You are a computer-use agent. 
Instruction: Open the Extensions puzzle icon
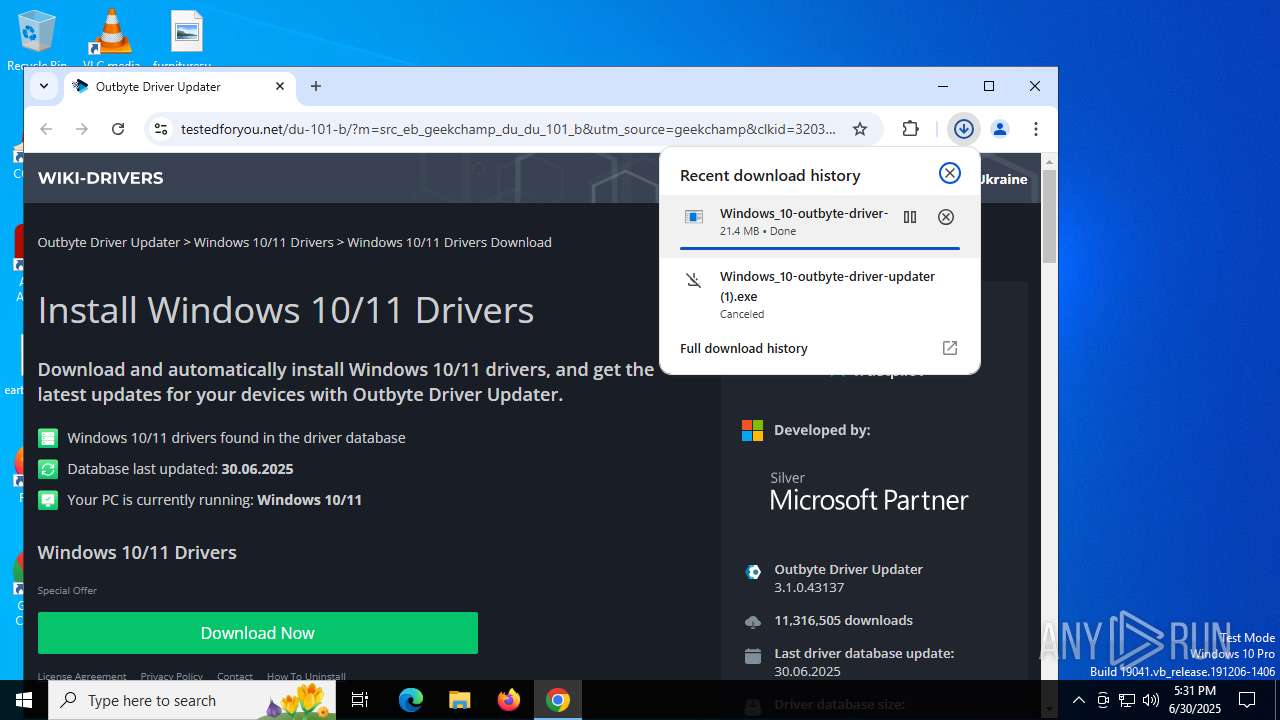[x=910, y=129]
